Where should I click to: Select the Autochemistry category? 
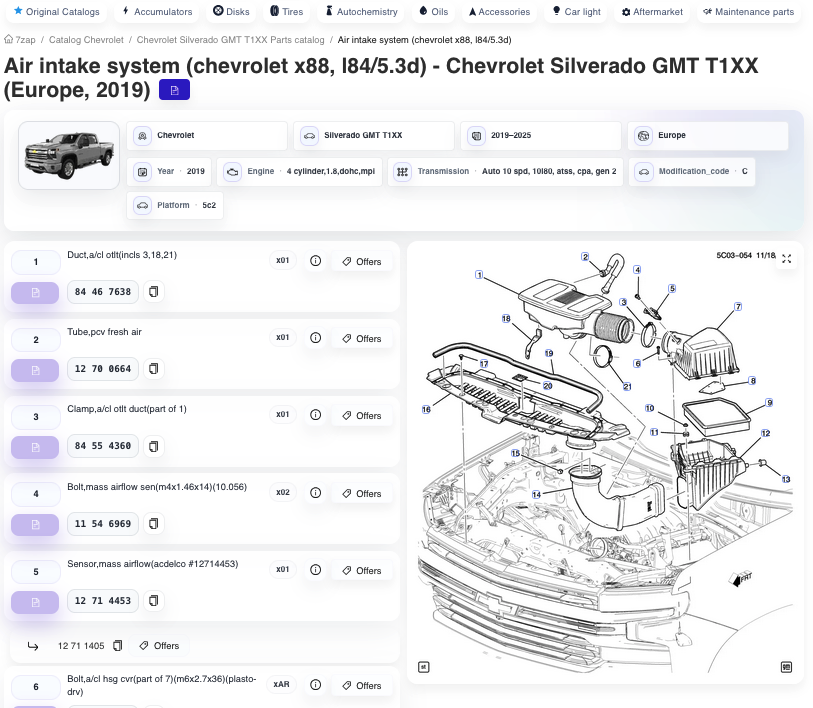(361, 11)
